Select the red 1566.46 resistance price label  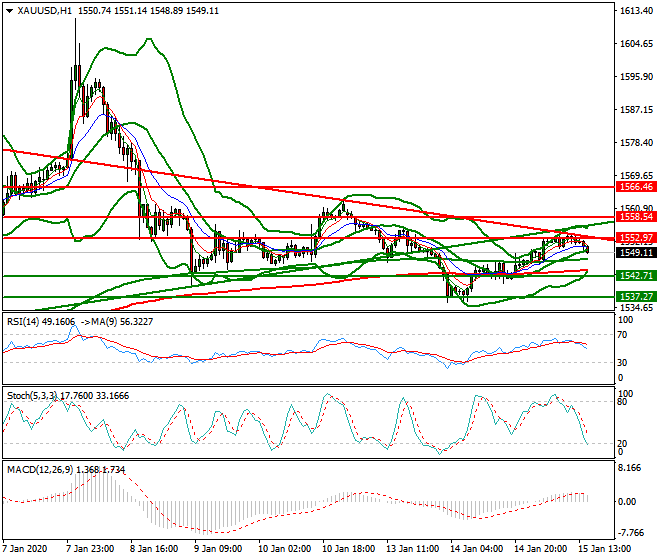click(636, 187)
